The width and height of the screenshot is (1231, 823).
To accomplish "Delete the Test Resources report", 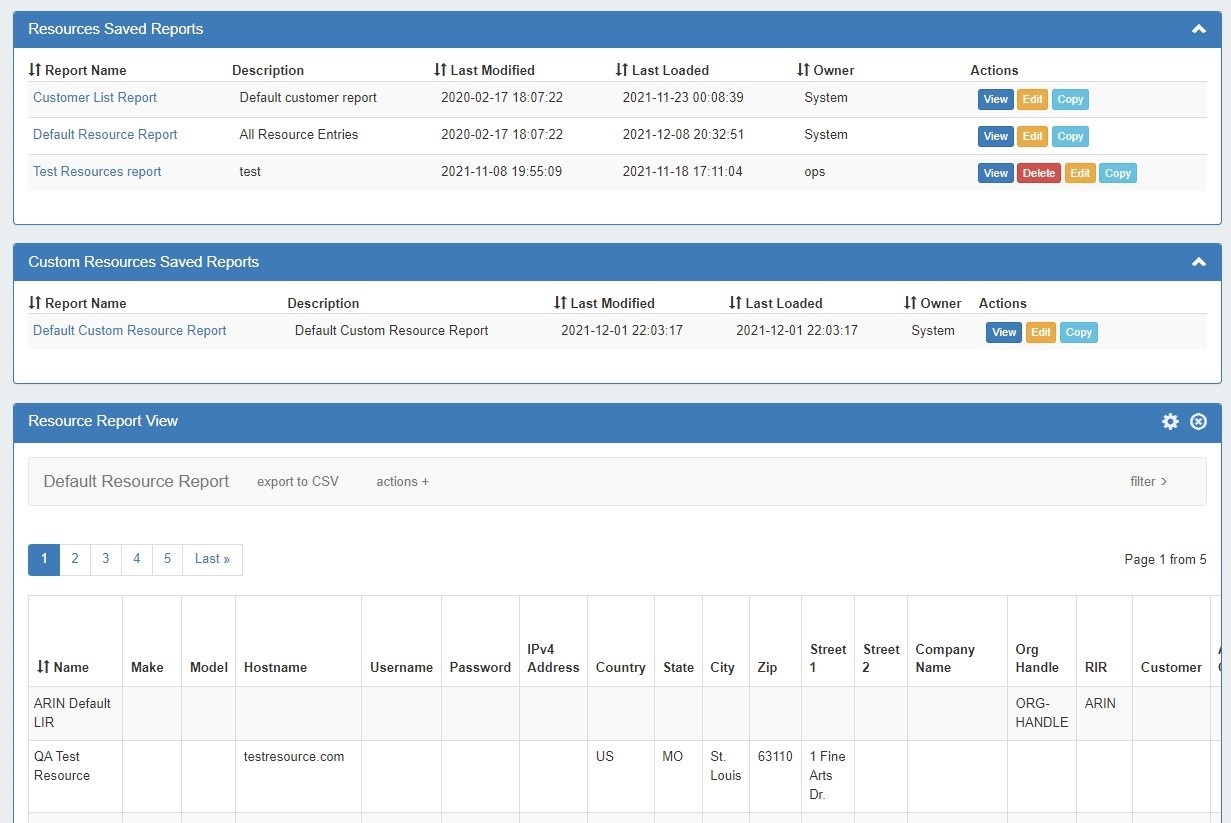I will point(1038,173).
